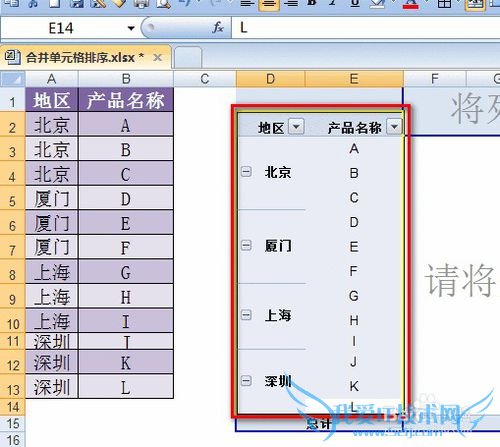Viewport: 500px width, 447px height.
Task: Click the formula bar showing L
Action: pos(366,28)
